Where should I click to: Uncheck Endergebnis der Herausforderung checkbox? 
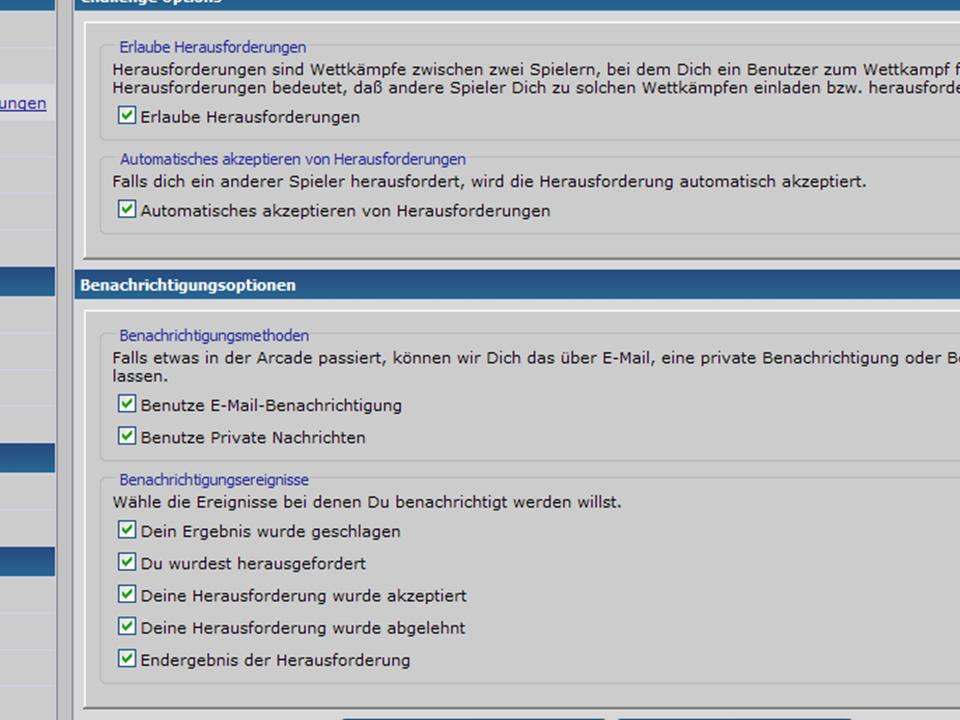click(x=127, y=659)
